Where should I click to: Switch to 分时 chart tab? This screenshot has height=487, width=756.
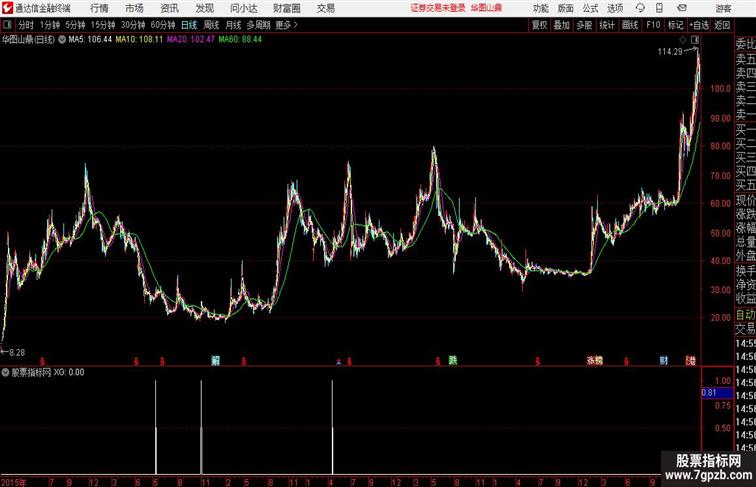tap(26, 25)
